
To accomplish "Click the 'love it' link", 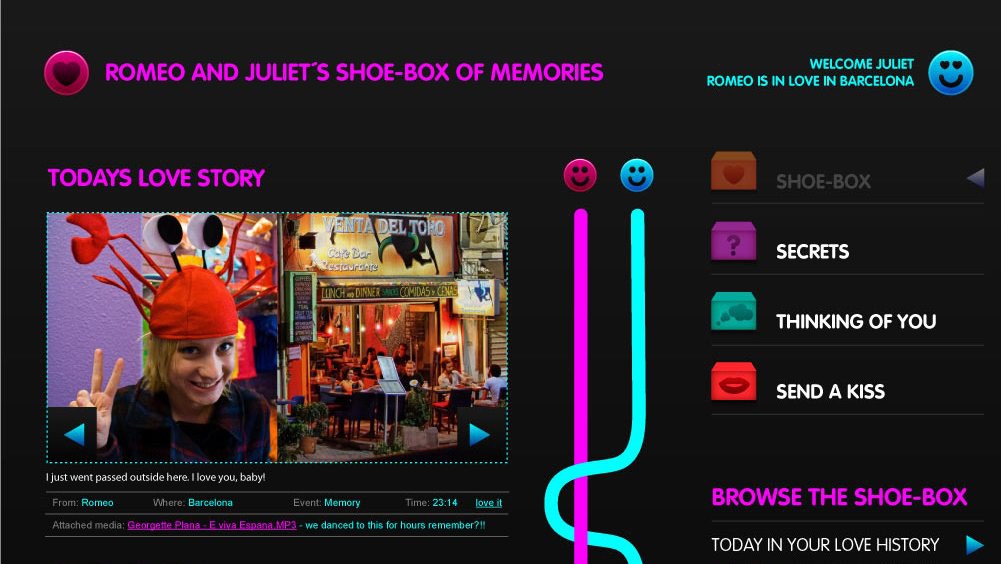I will pos(488,503).
